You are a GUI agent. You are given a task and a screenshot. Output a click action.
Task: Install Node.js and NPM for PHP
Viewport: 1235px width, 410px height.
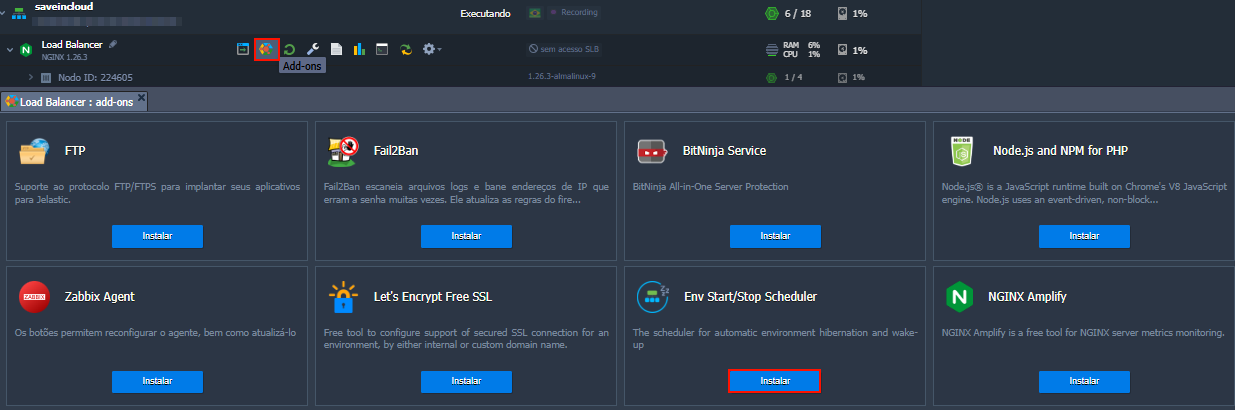click(x=1084, y=236)
